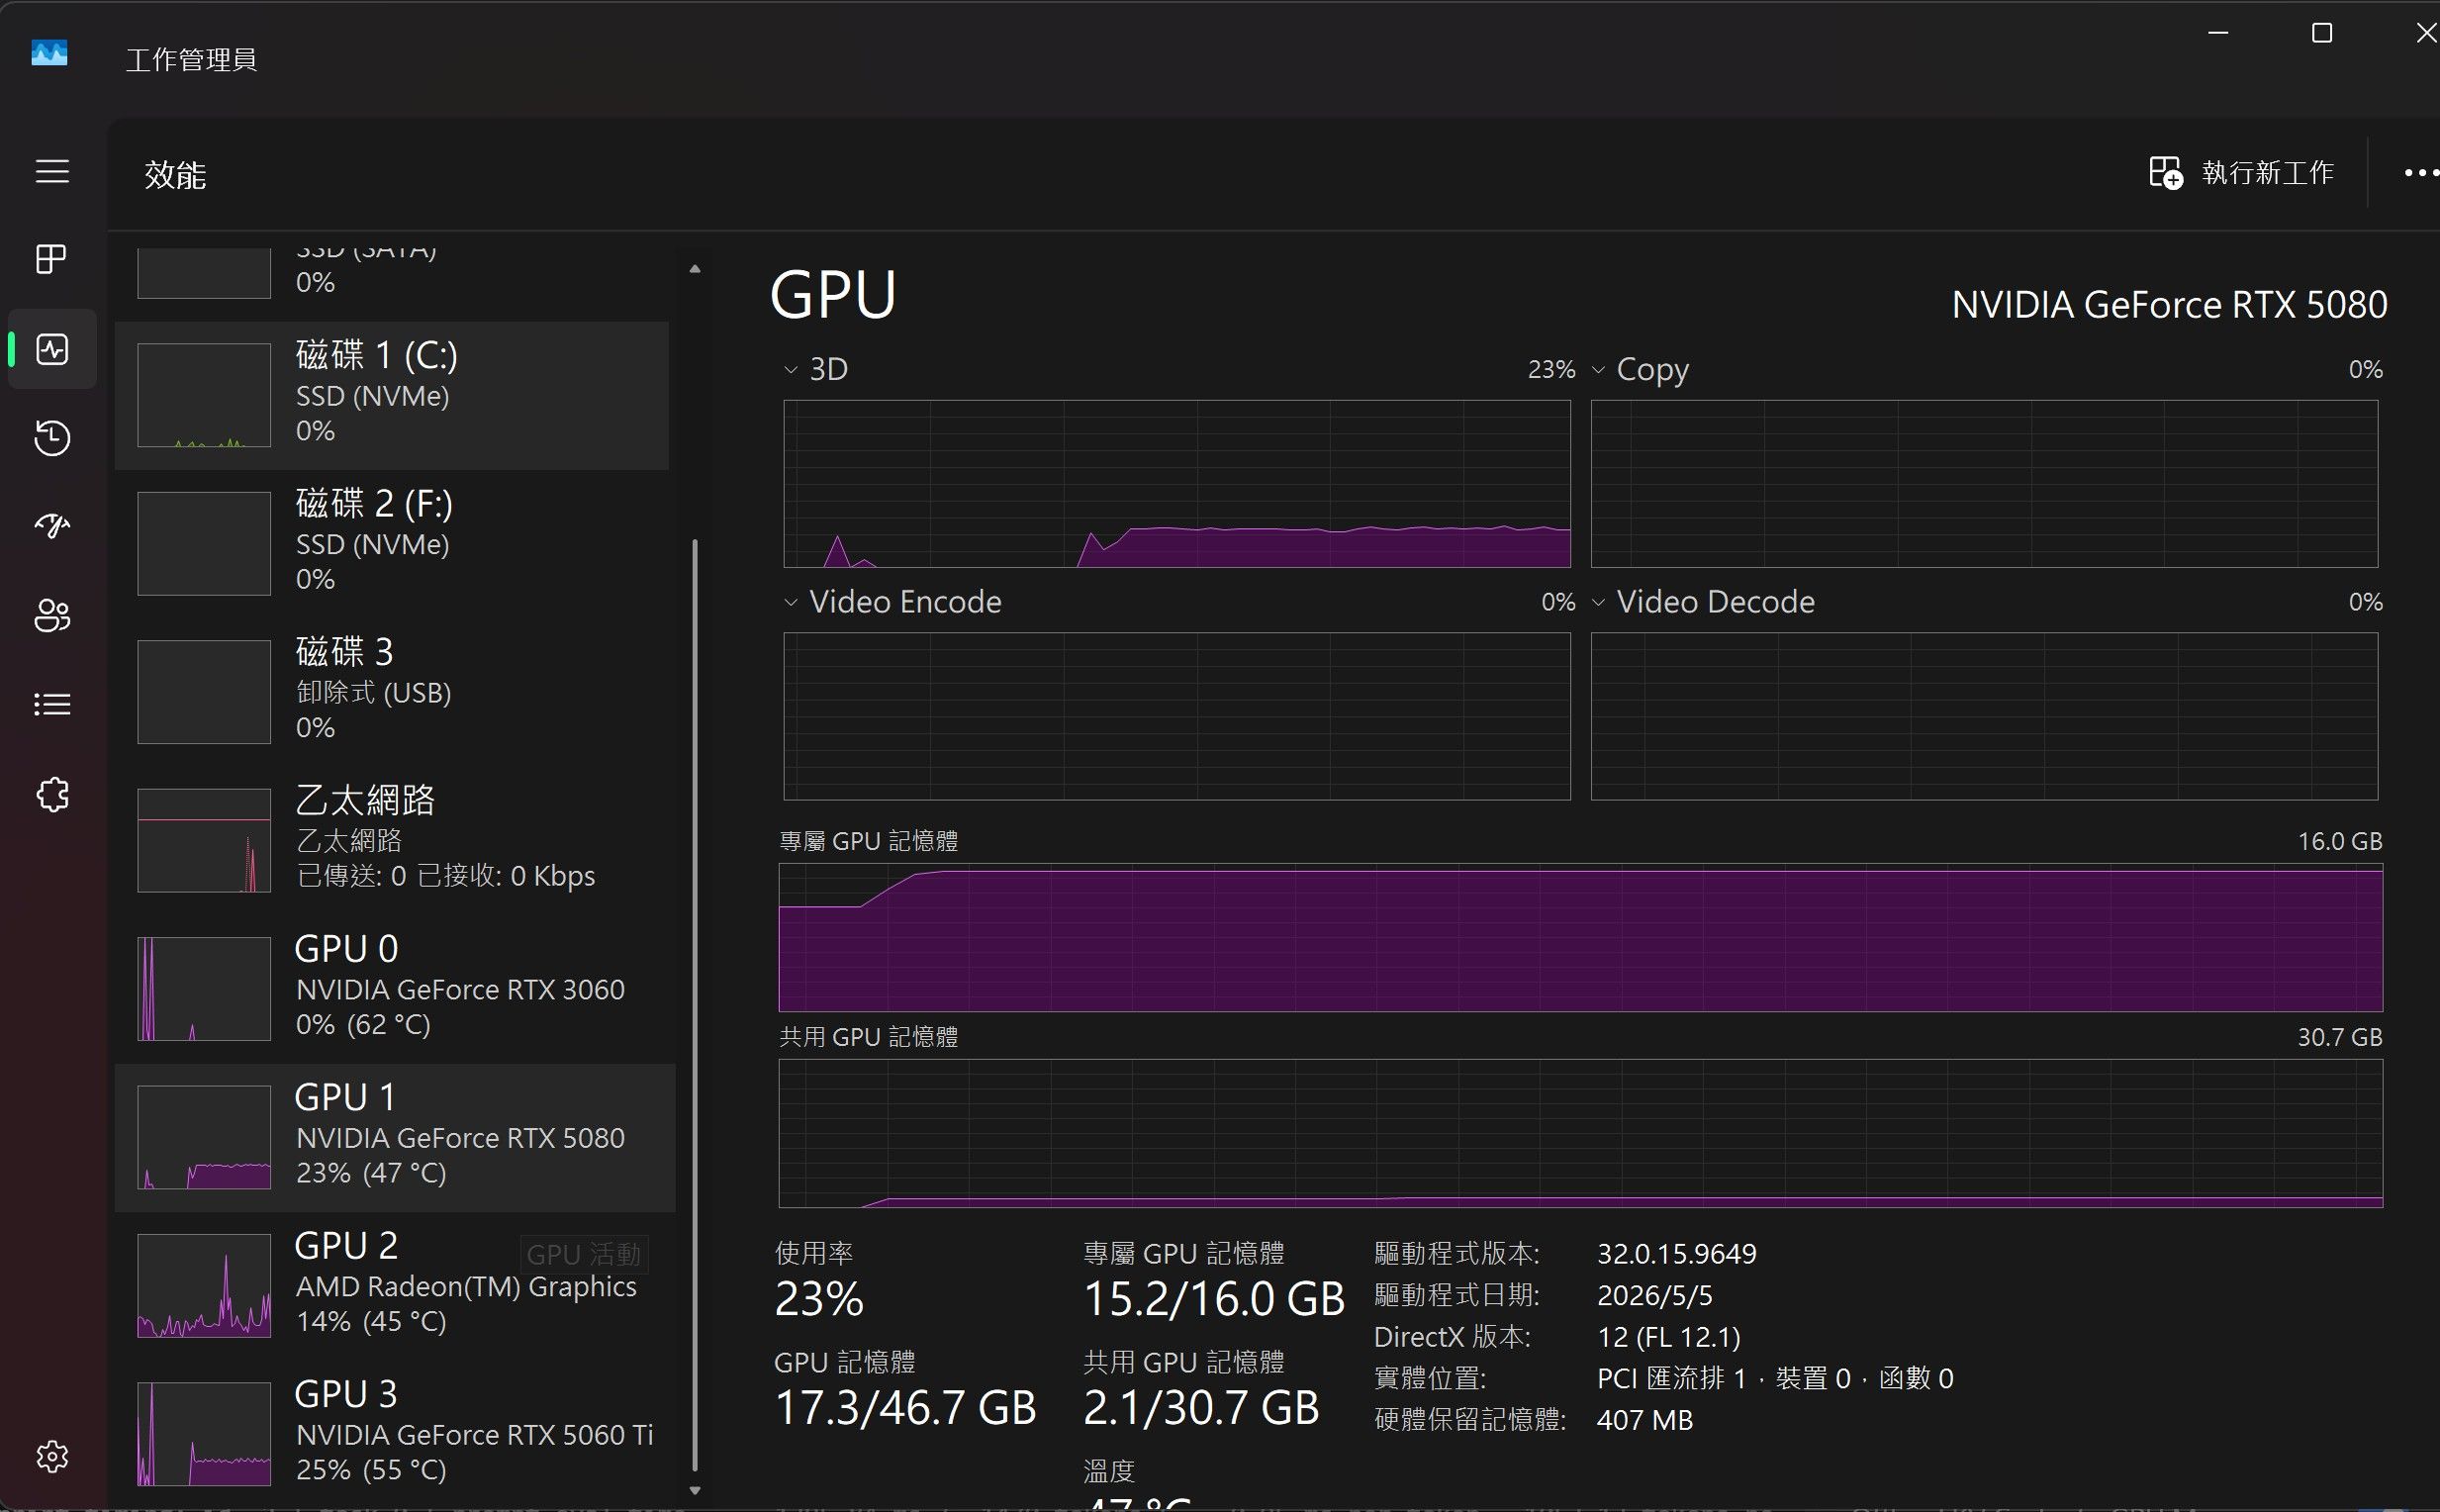Open the Startup apps page icon
Viewport: 2440px width, 1512px height.
[x=52, y=526]
